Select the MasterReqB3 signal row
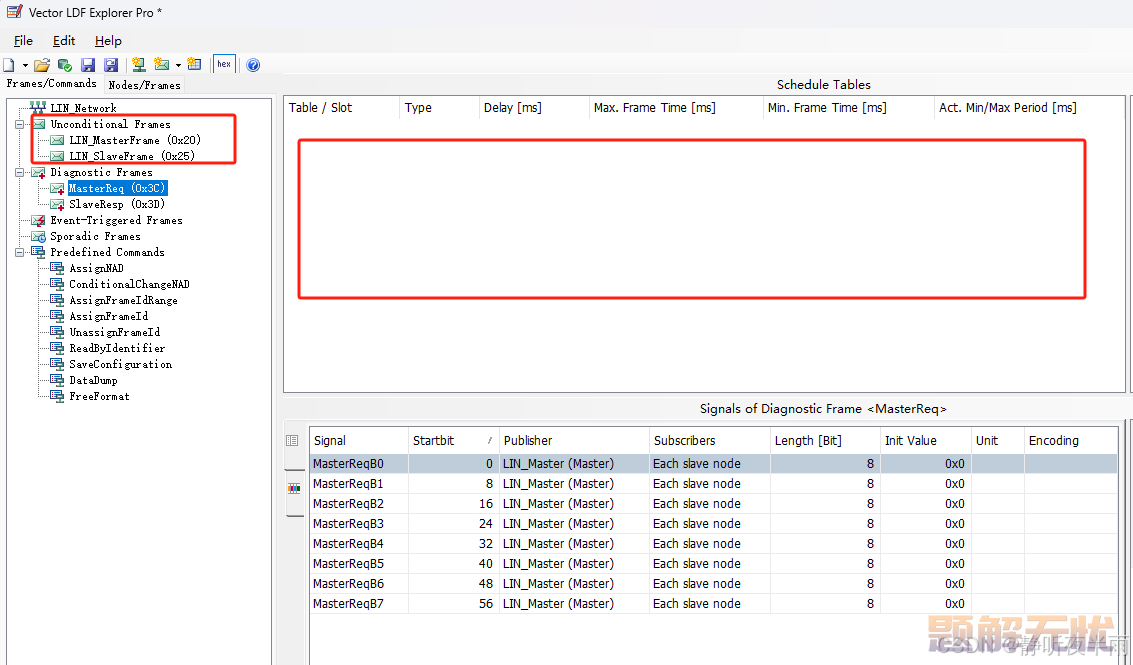The image size is (1133, 665). pyautogui.click(x=713, y=523)
